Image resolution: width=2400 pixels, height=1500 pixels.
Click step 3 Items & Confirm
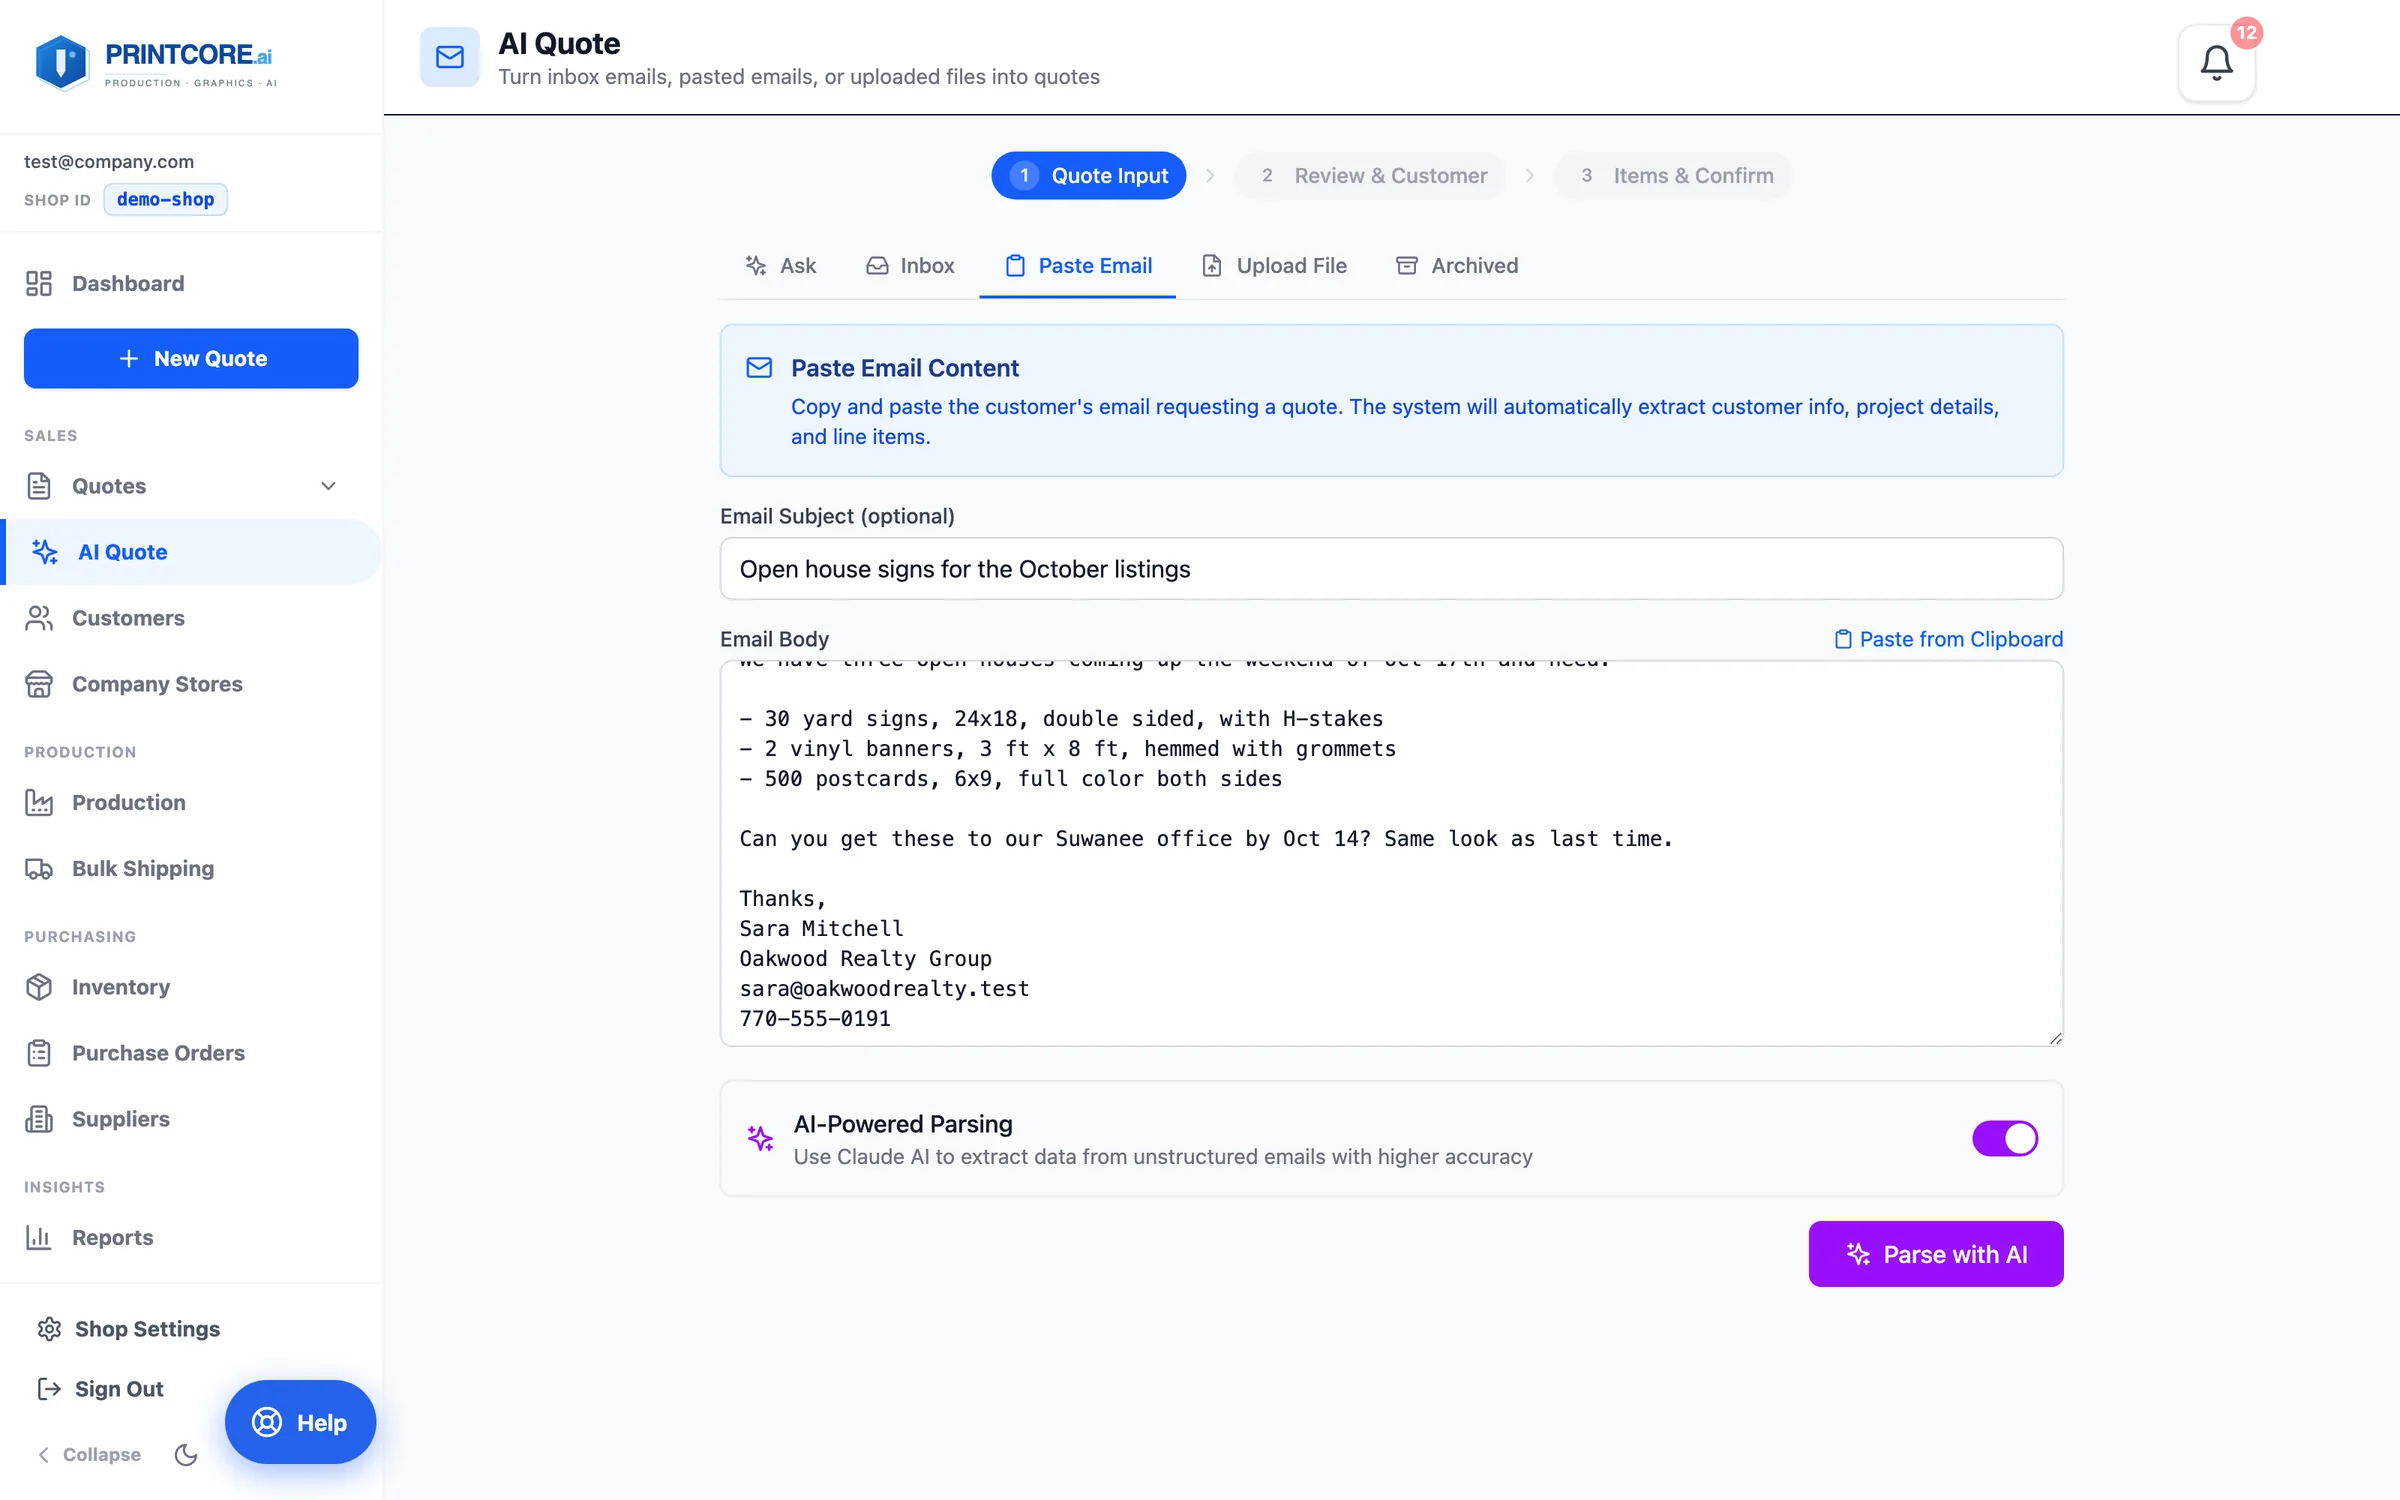[x=1673, y=176]
